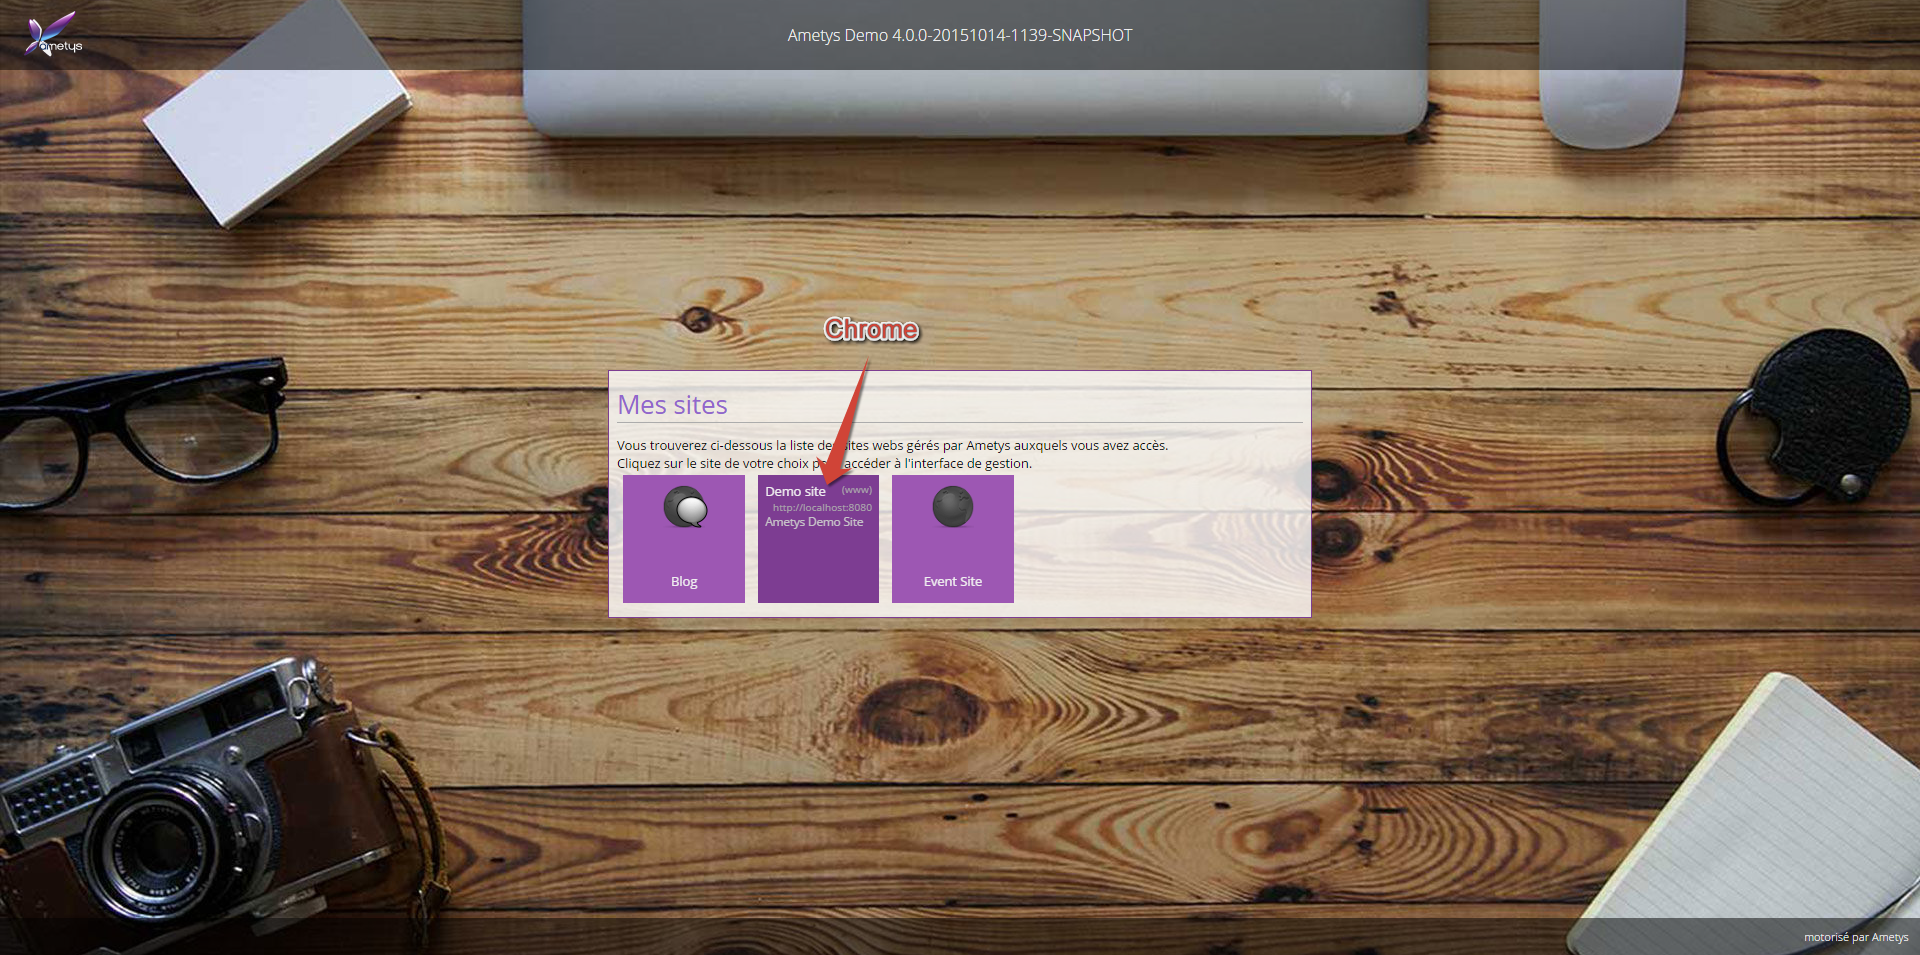Click empty purple area below Event Site icon
1920x955 pixels.
click(952, 550)
